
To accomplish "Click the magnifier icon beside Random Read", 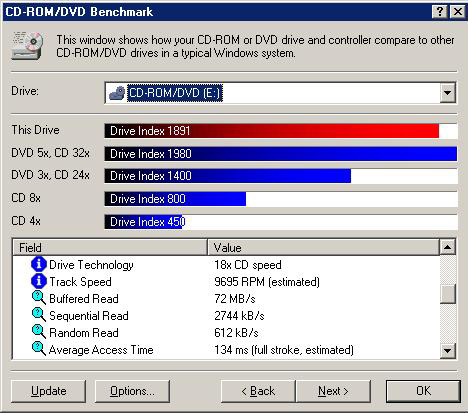I will click(x=39, y=332).
